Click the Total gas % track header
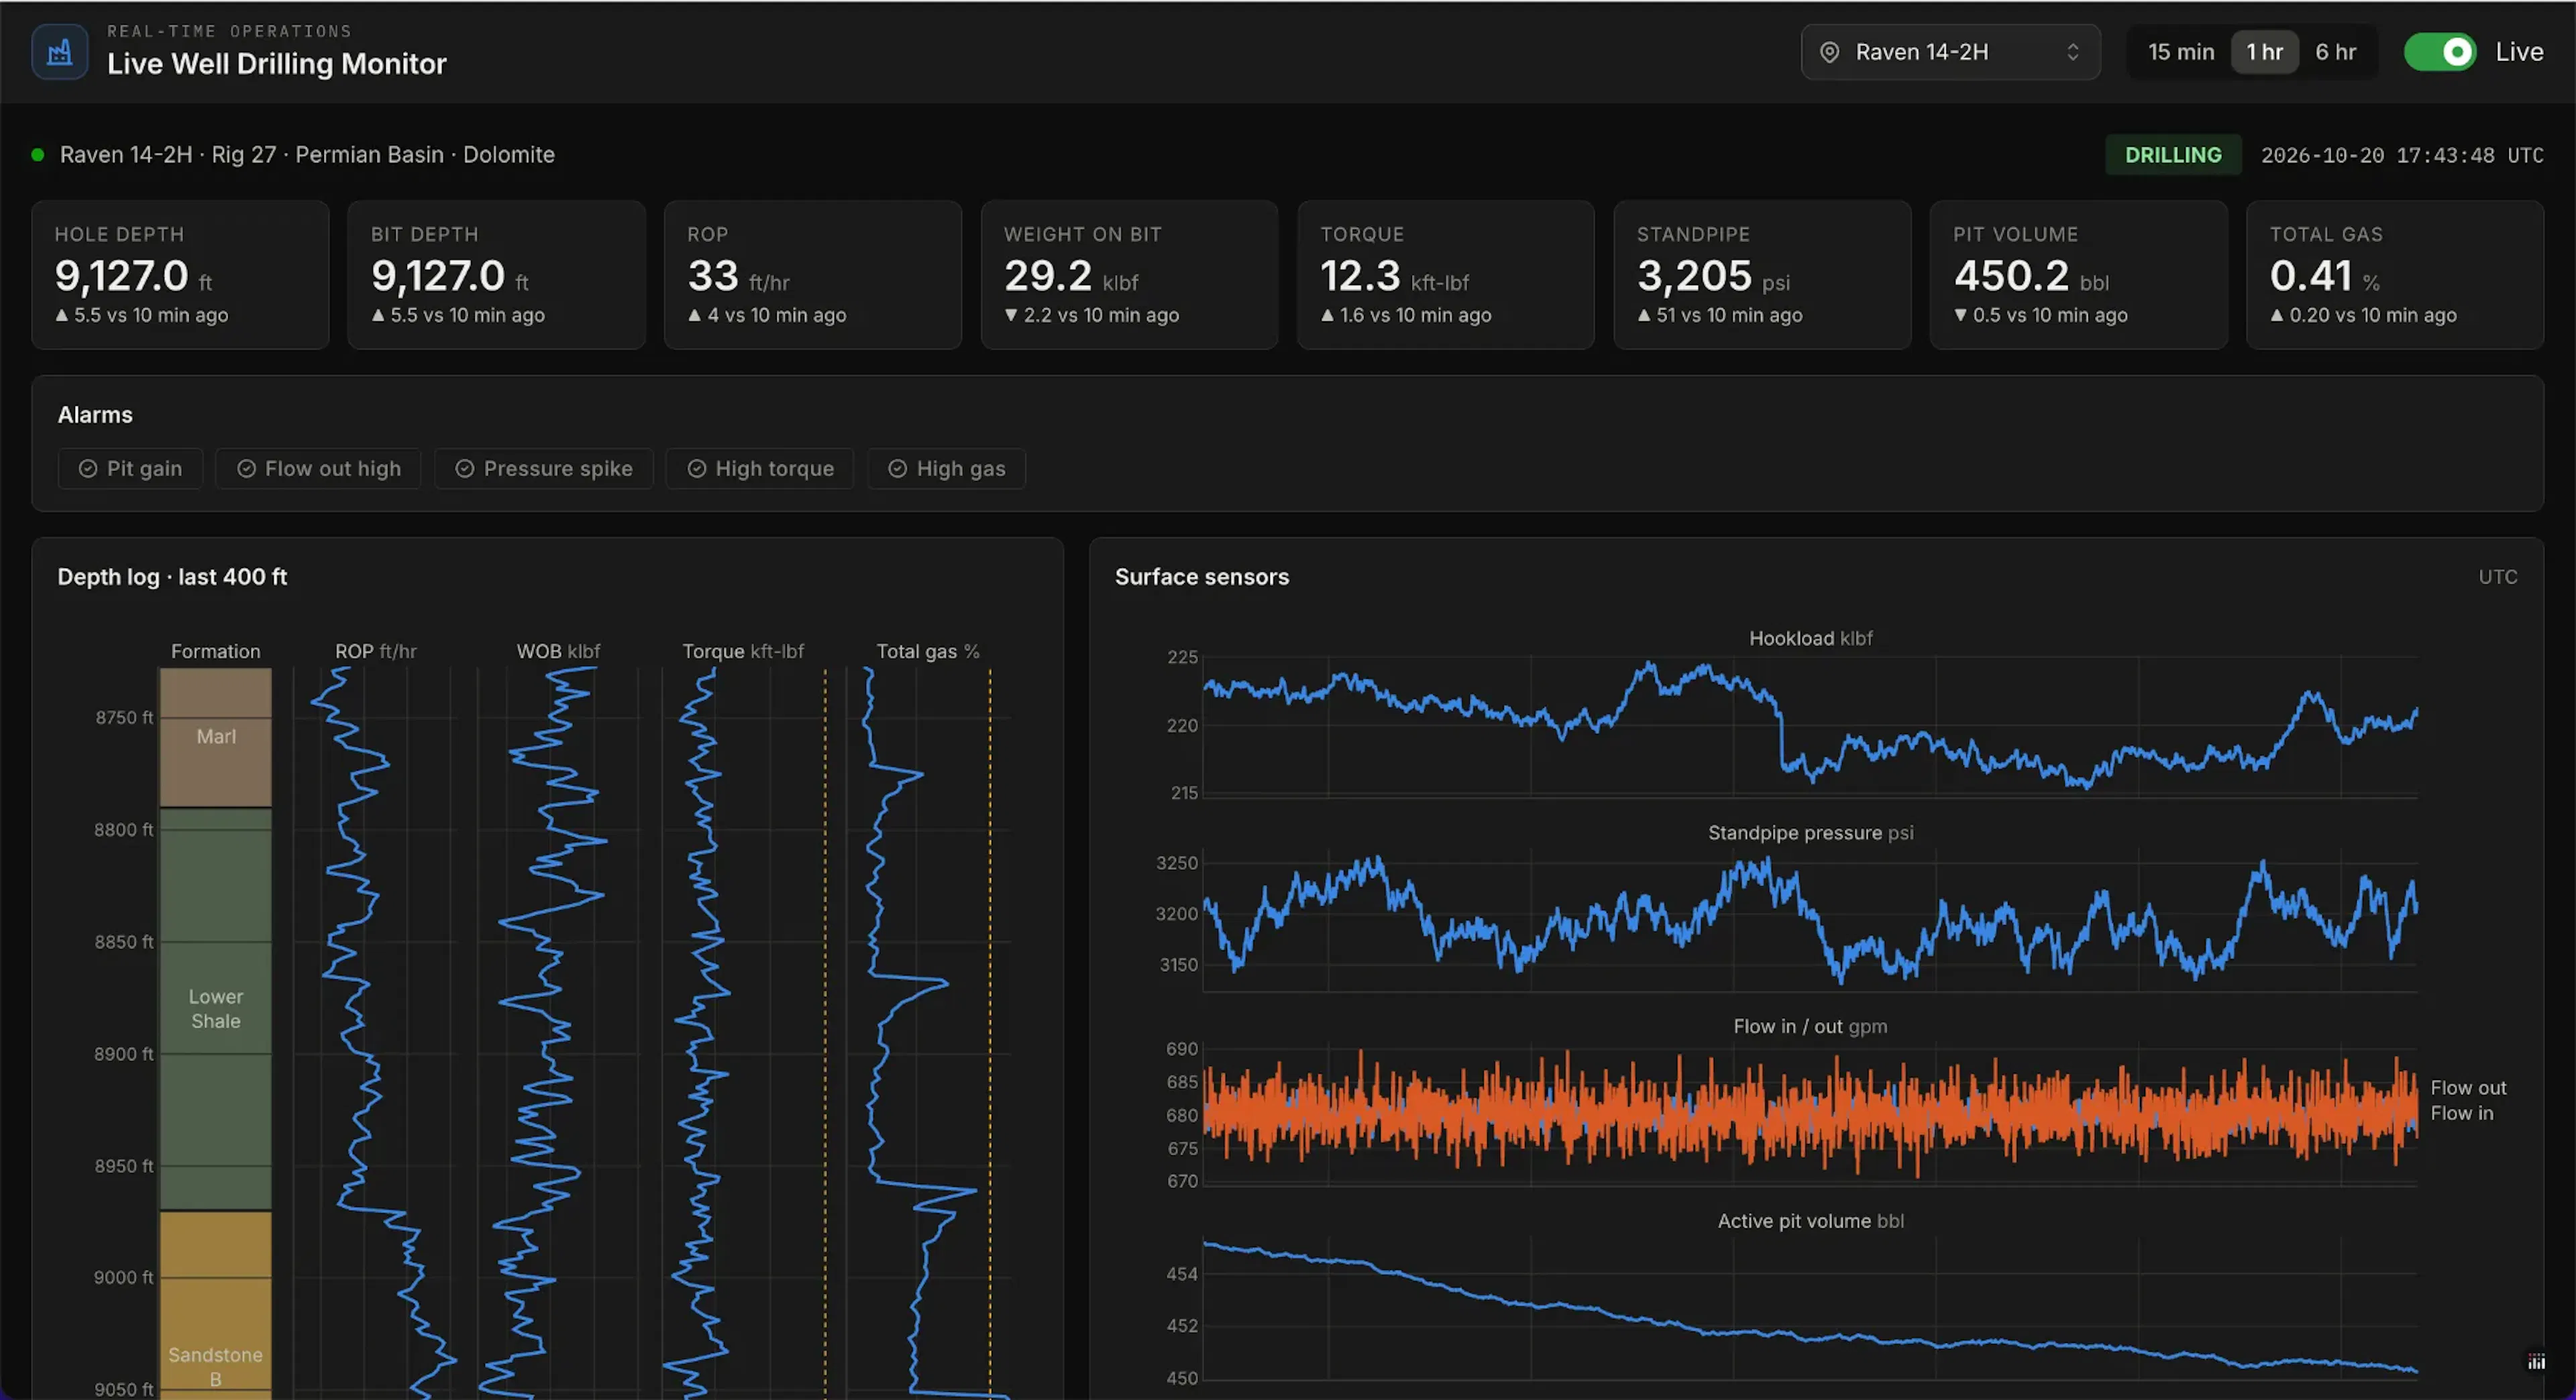Screen dimensions: 2576x1400 928,651
